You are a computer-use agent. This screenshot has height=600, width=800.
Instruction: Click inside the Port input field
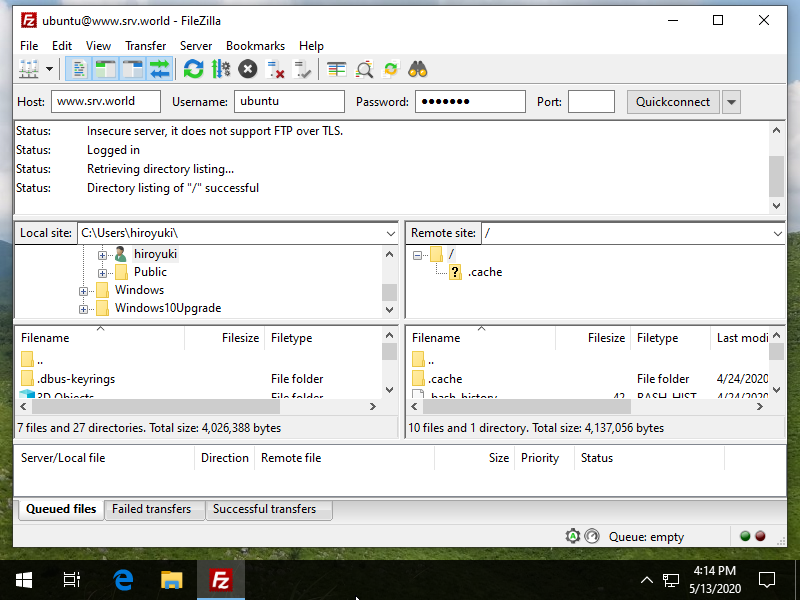[x=591, y=101]
